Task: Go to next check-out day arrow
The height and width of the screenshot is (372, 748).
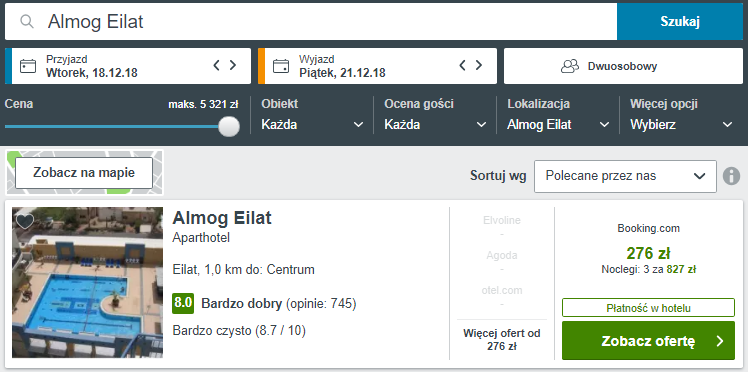Action: click(478, 65)
